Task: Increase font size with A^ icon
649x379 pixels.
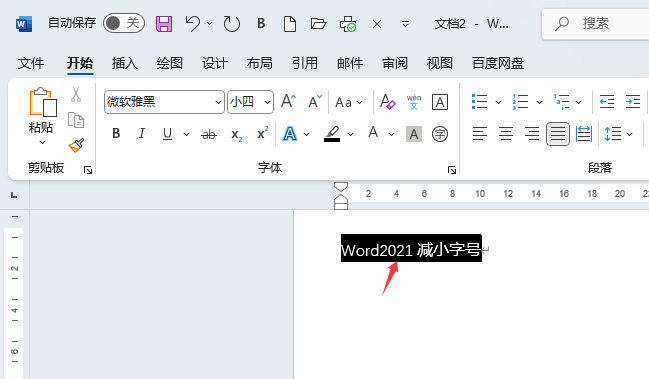Action: (288, 101)
